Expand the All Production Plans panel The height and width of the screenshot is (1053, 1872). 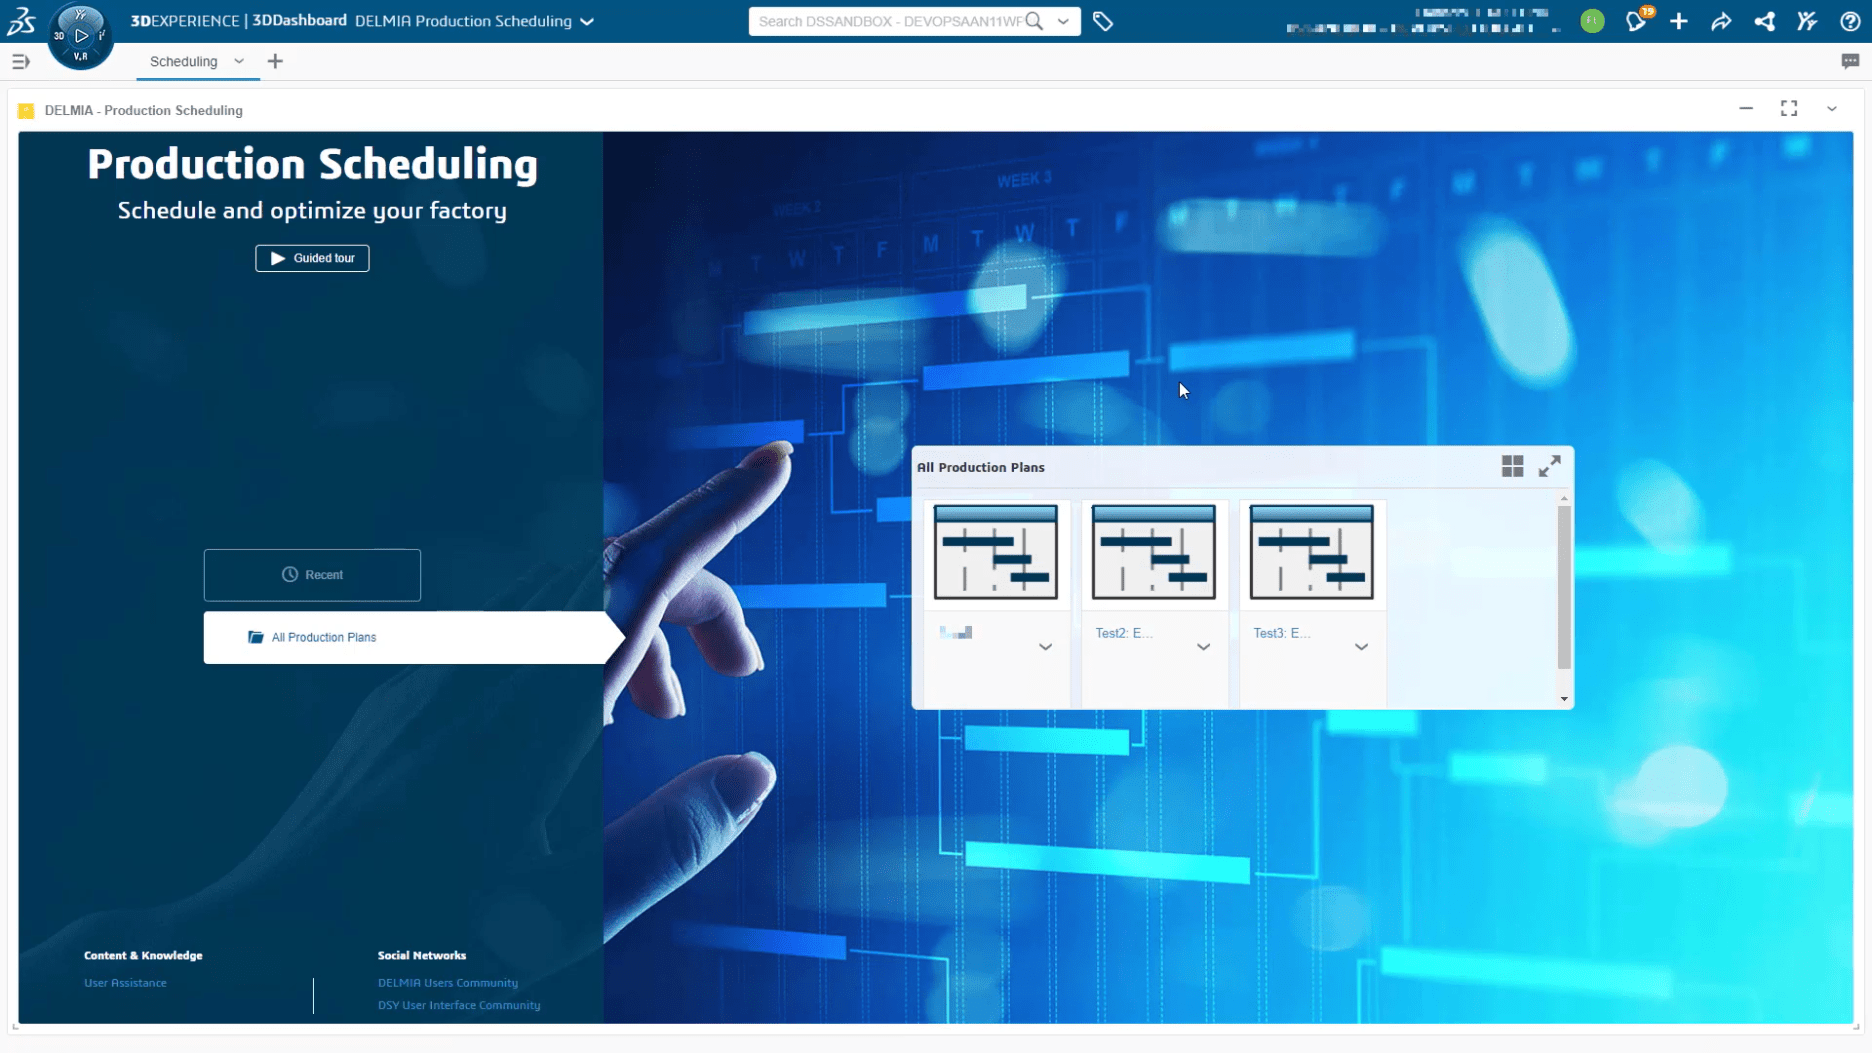pos(1549,467)
